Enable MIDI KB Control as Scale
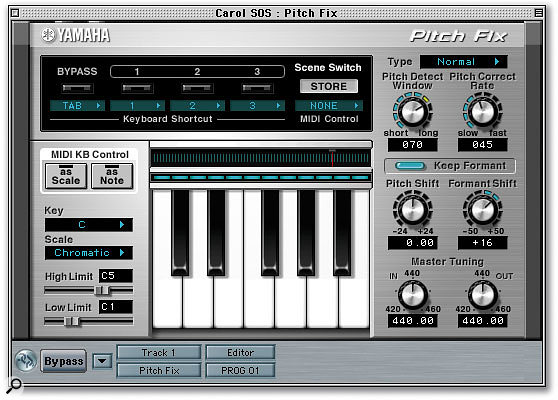The height and width of the screenshot is (400, 558). (66, 176)
